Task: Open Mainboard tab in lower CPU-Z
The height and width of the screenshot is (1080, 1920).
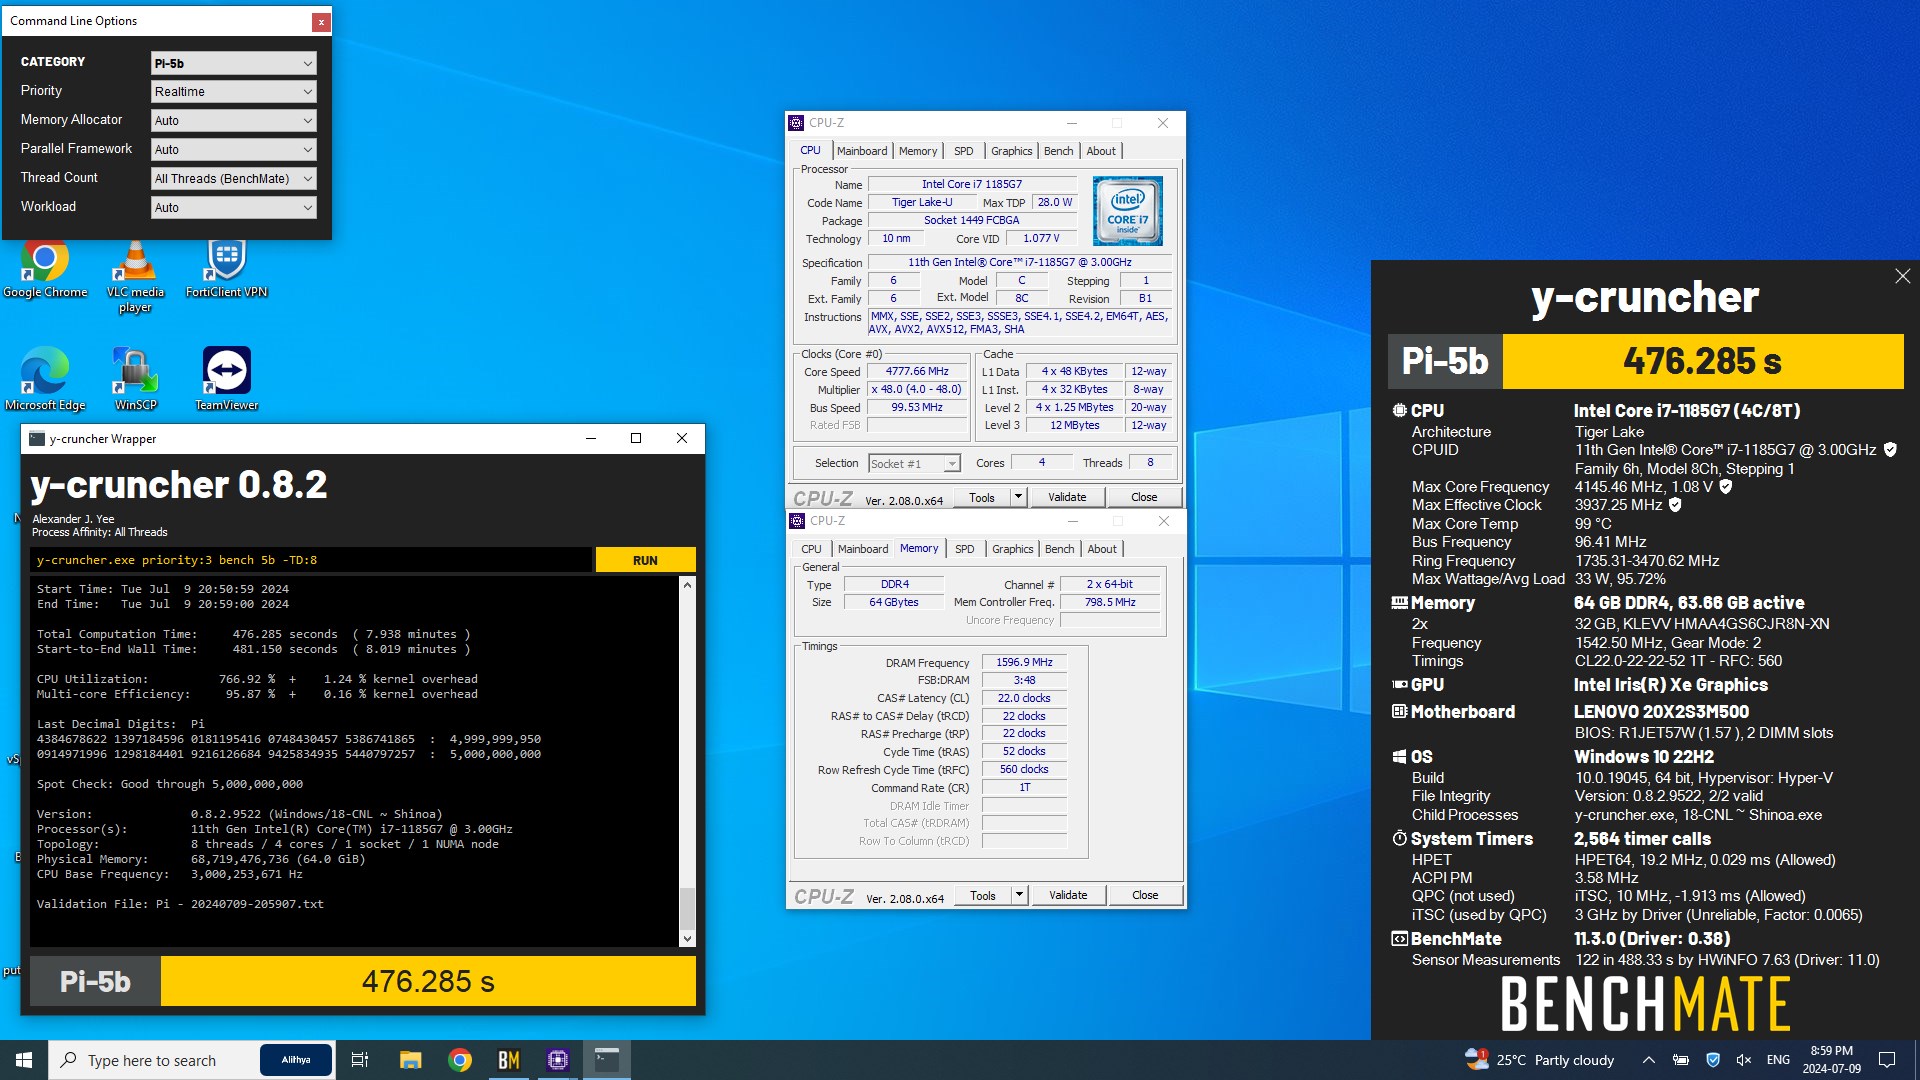Action: [863, 549]
